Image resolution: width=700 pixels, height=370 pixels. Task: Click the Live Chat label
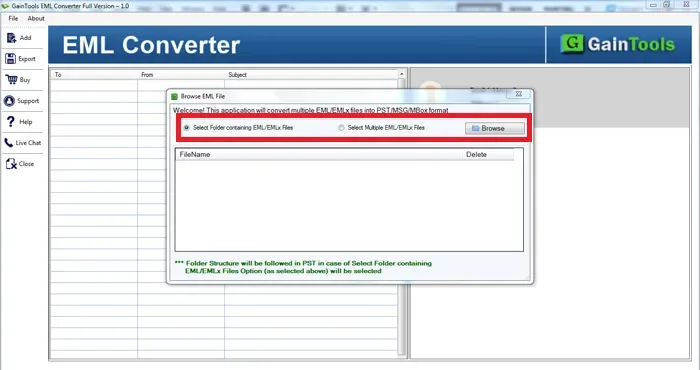coord(28,143)
